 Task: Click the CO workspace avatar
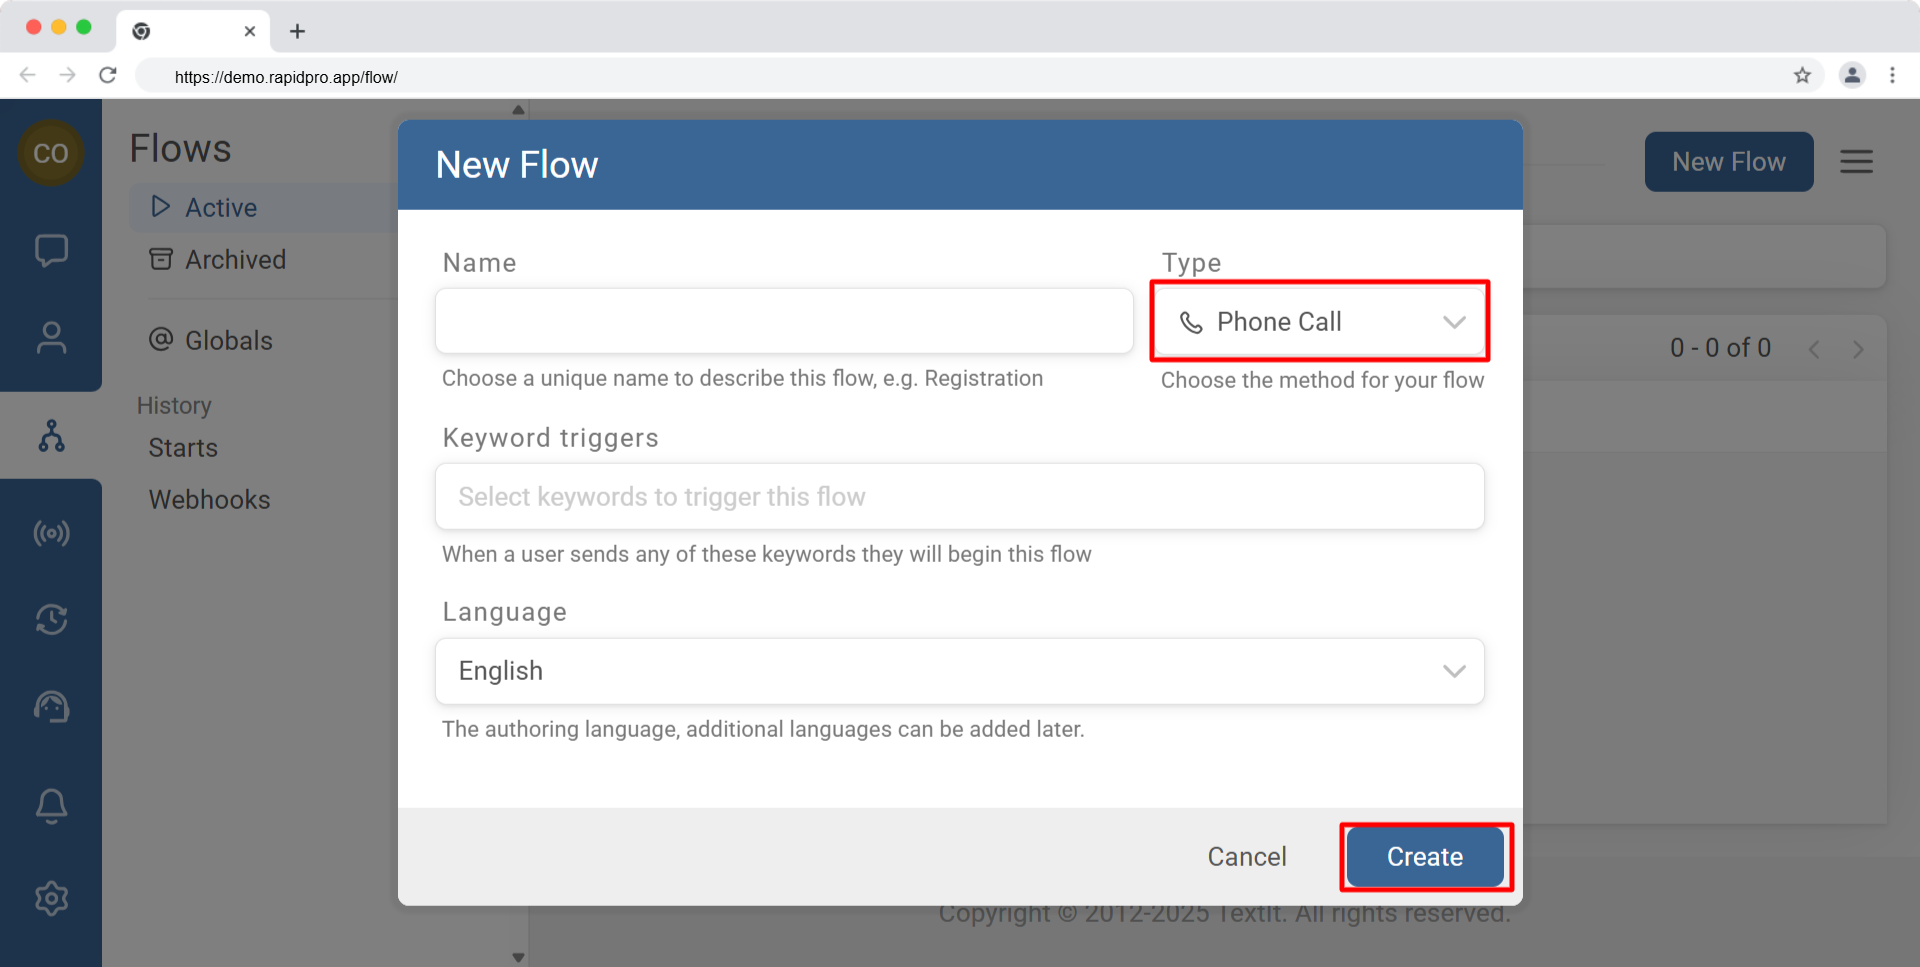pos(51,152)
